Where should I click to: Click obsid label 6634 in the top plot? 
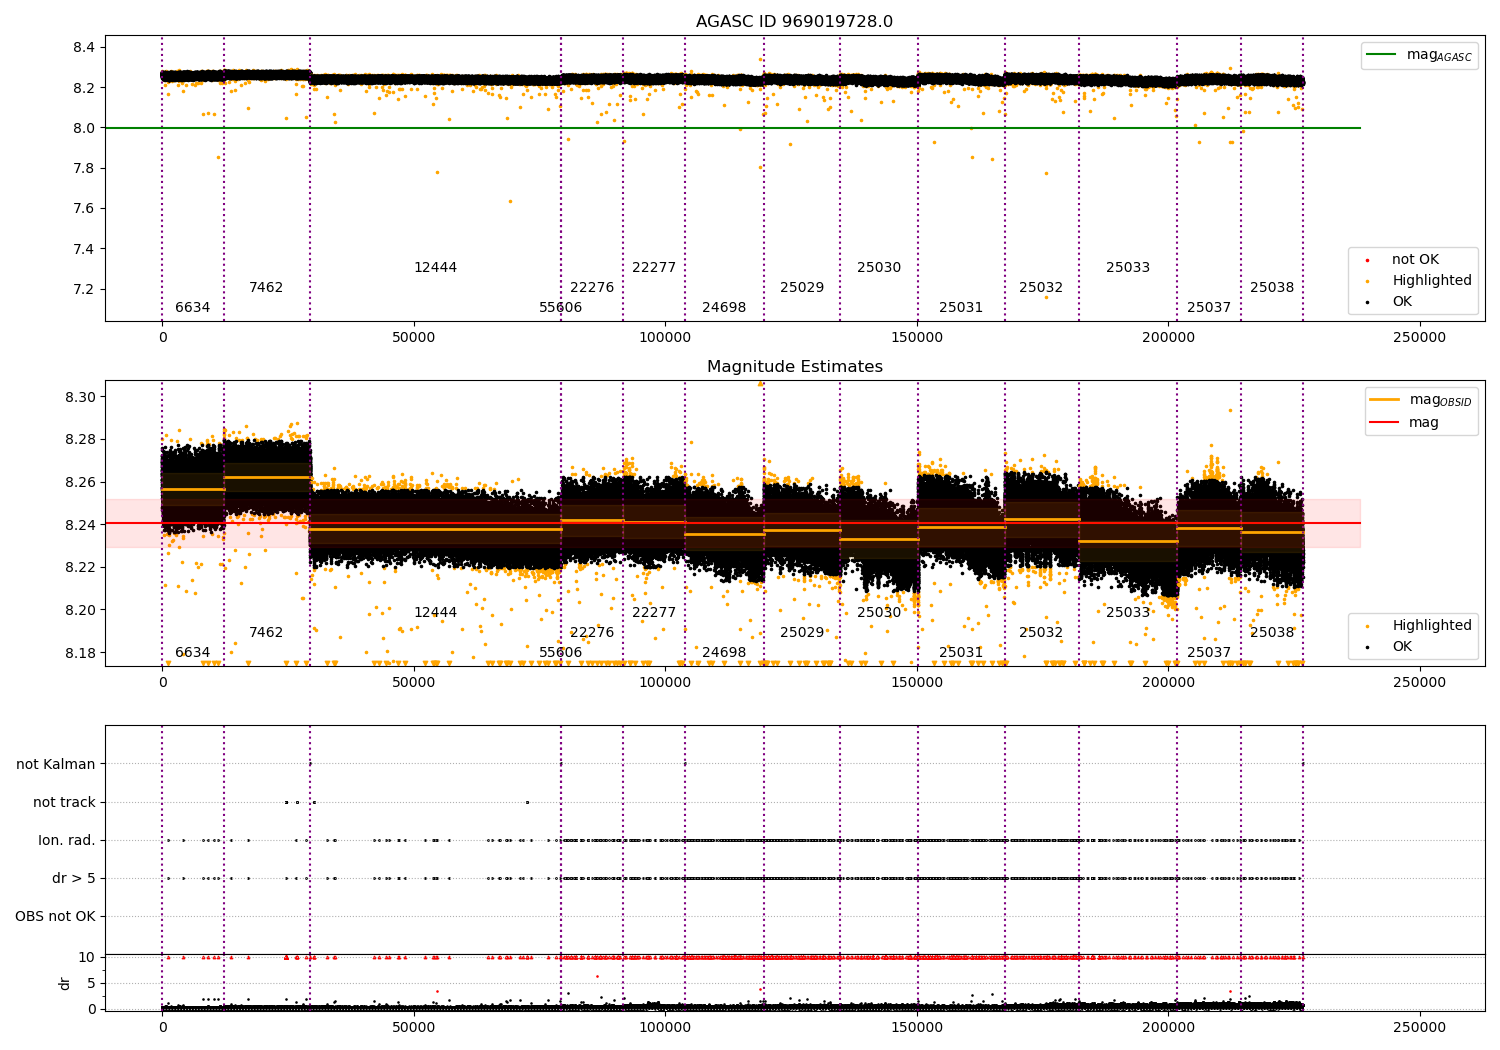coord(193,308)
